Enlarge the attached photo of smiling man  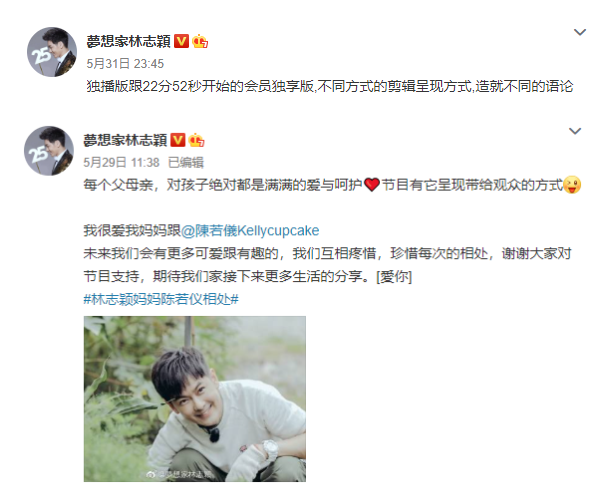click(x=195, y=399)
